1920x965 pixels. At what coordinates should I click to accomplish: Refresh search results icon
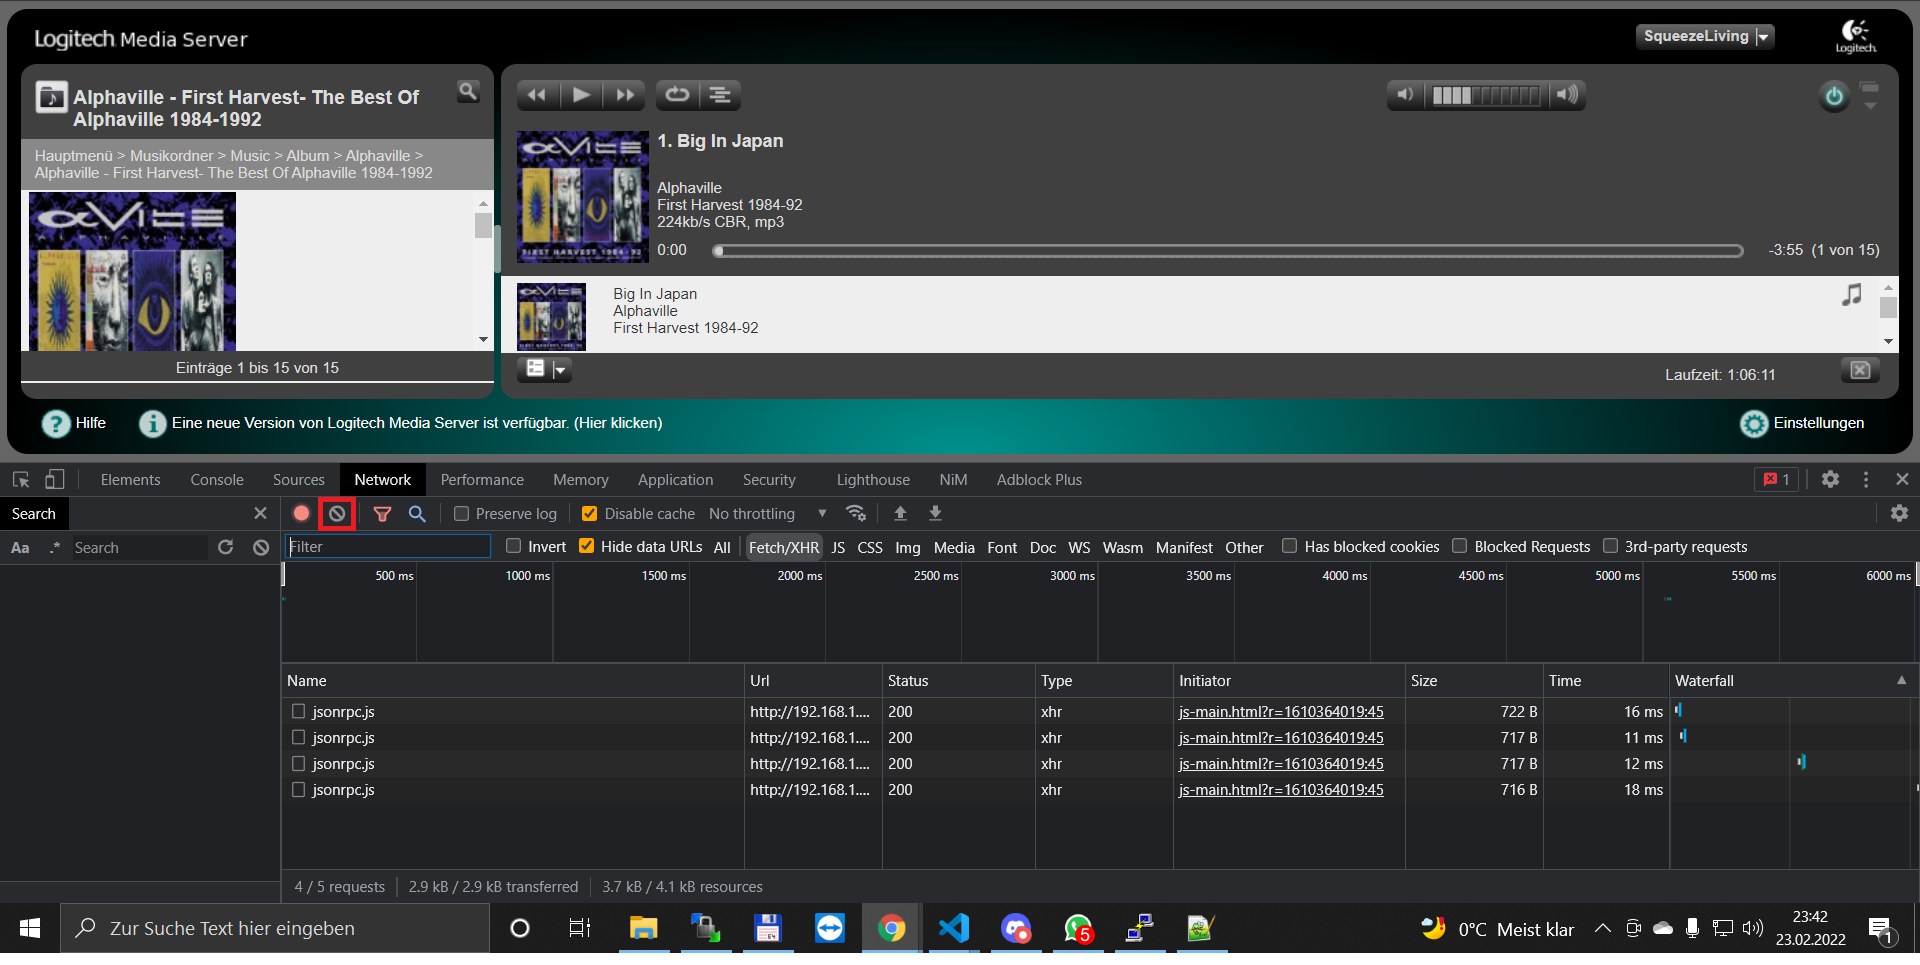226,548
